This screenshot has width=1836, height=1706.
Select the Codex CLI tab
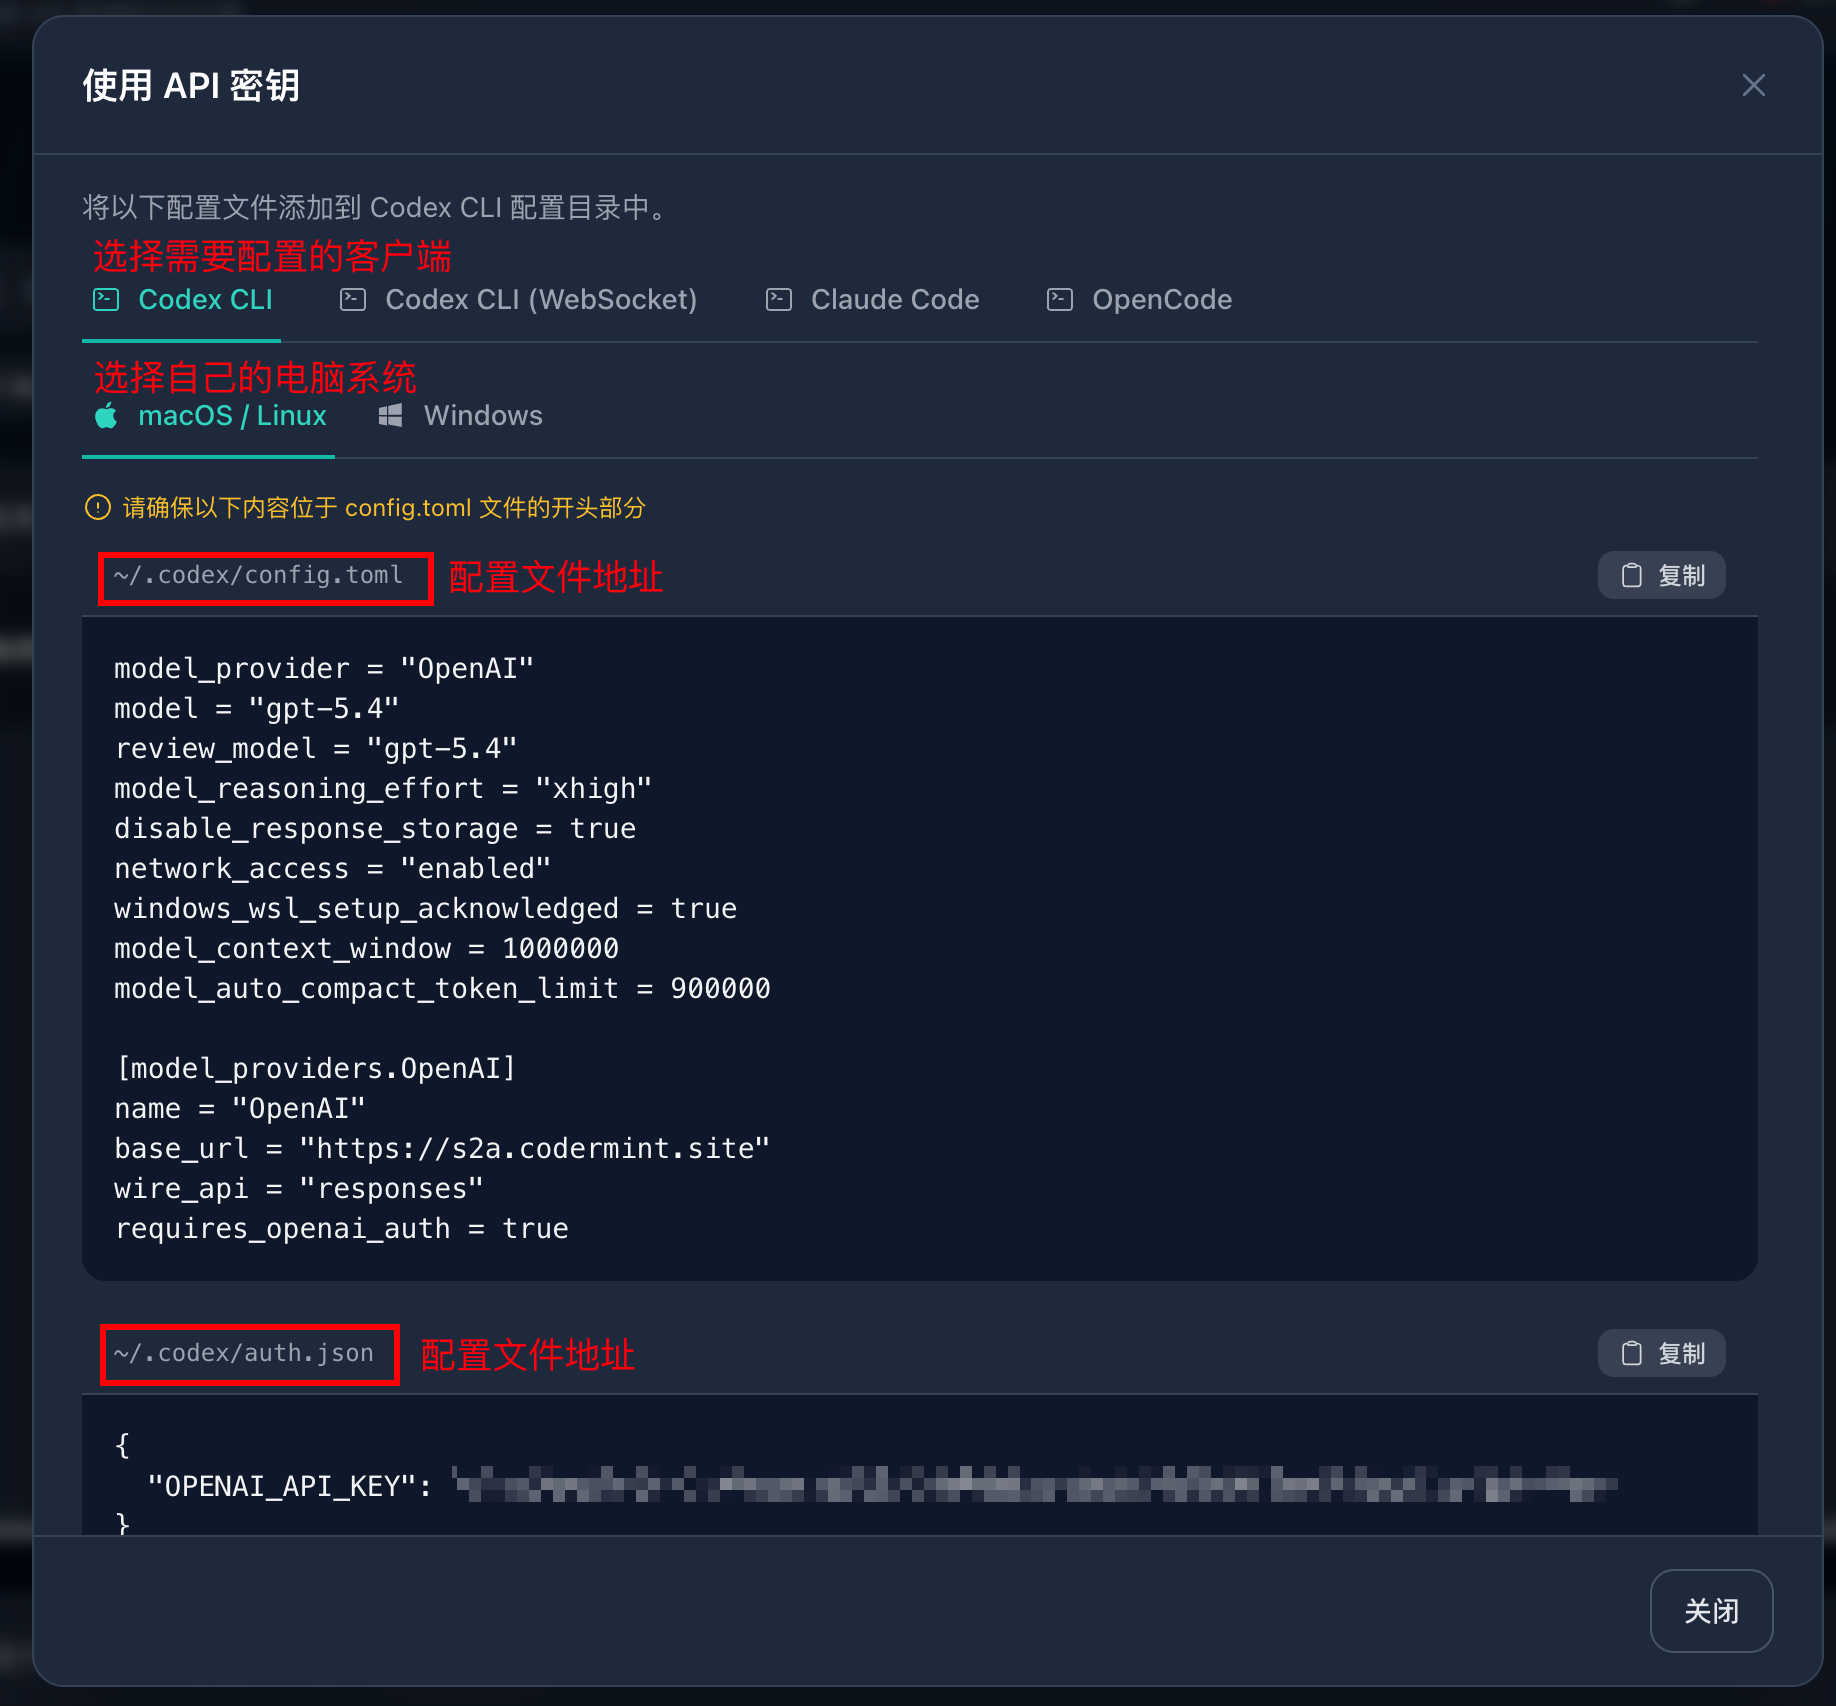pos(182,300)
